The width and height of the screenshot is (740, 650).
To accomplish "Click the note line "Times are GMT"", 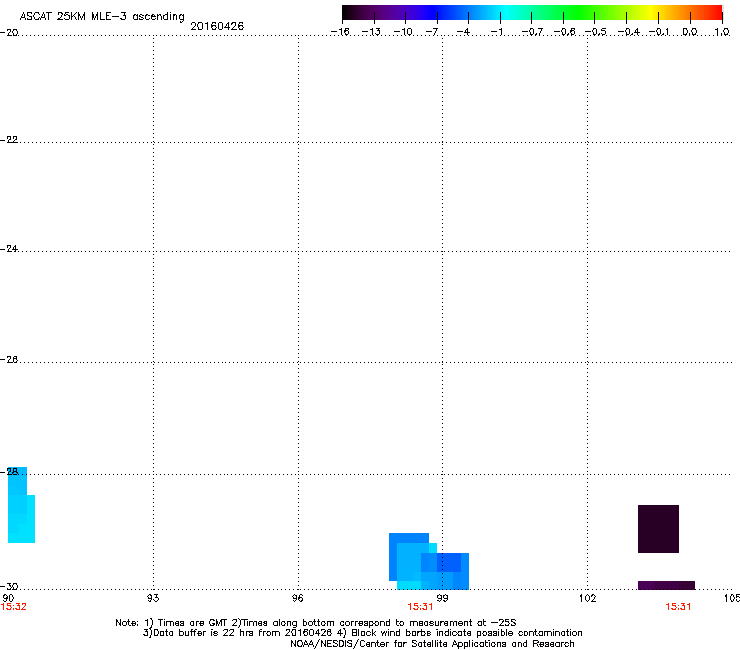I will (x=316, y=623).
